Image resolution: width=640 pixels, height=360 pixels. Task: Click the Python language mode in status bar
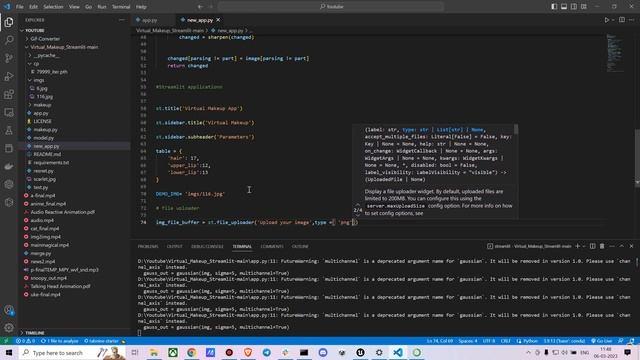pos(527,341)
